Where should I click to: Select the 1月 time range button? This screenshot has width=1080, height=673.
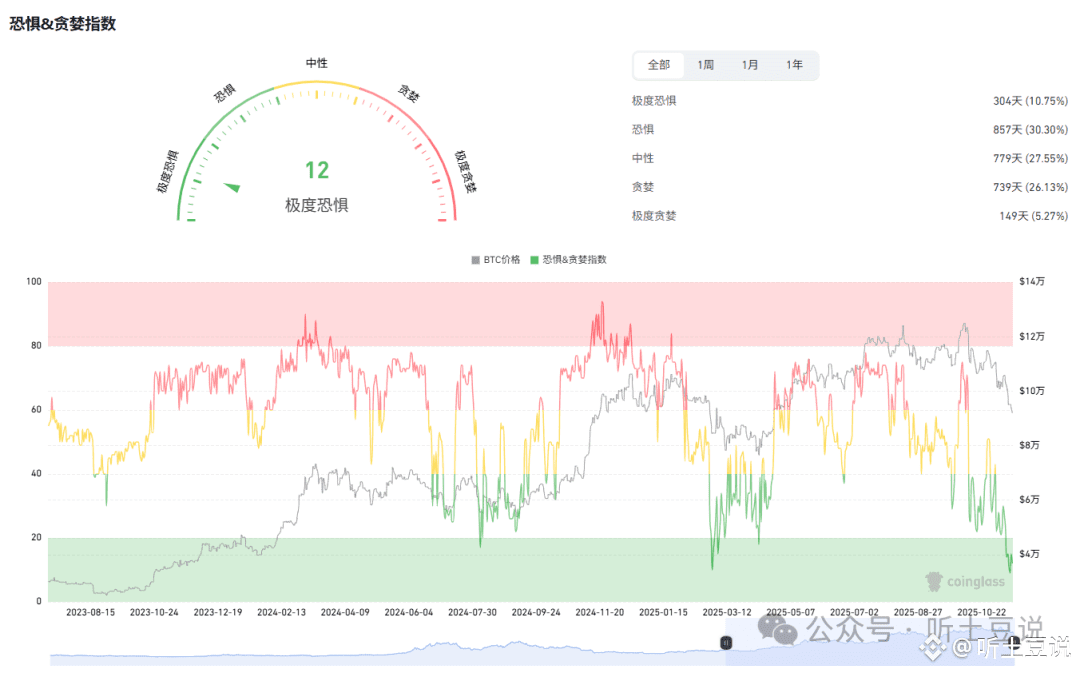click(x=750, y=65)
